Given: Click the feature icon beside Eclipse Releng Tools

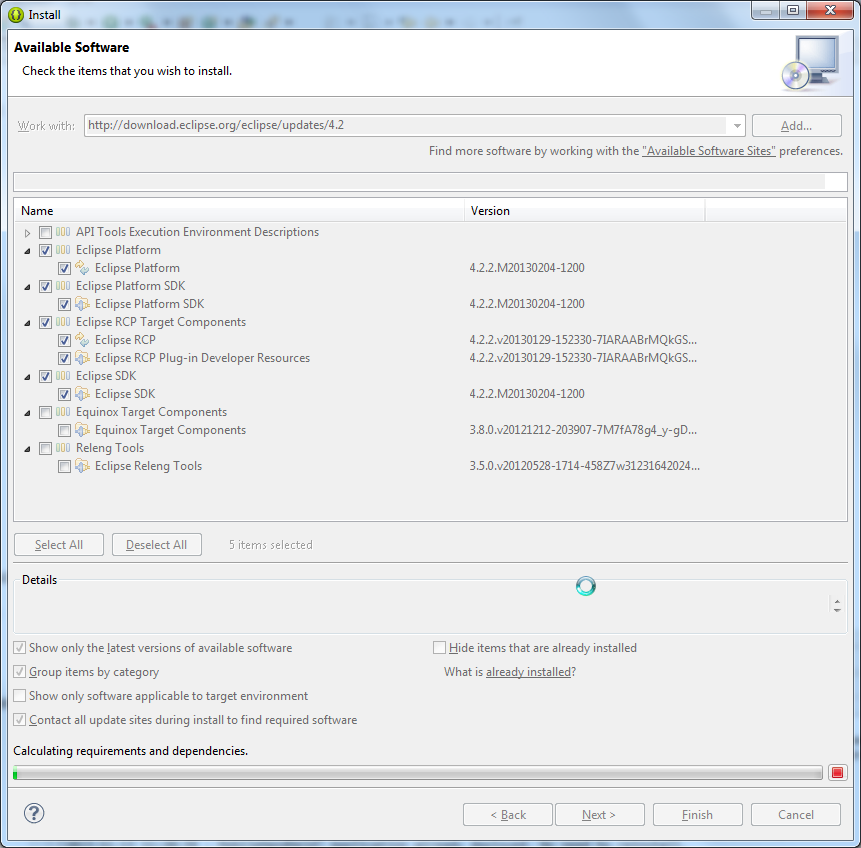Looking at the screenshot, I should 82,466.
